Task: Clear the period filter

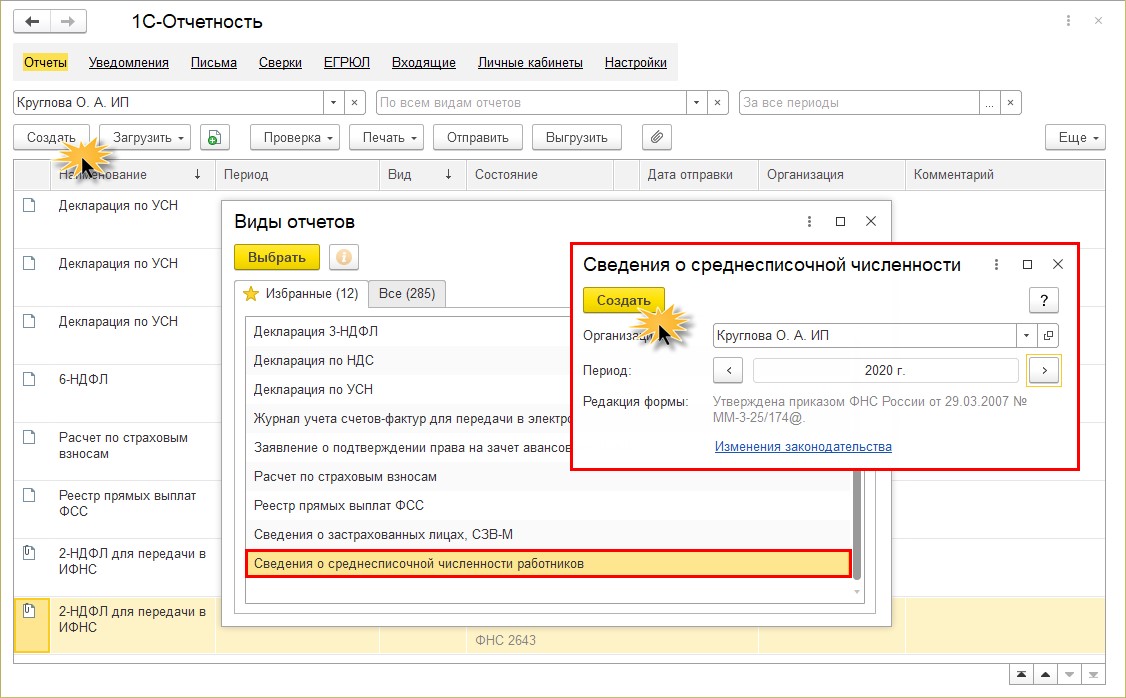Action: tap(1010, 103)
